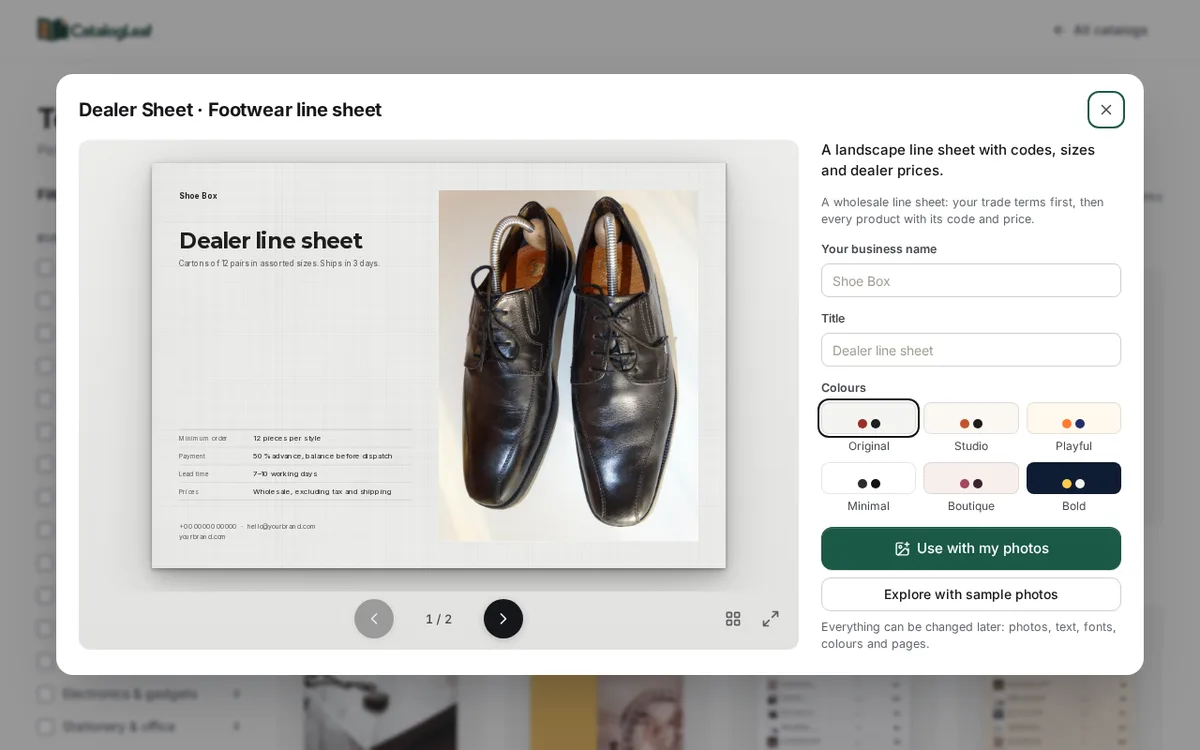Click the Title input field
Image resolution: width=1200 pixels, height=750 pixels.
[x=971, y=350]
